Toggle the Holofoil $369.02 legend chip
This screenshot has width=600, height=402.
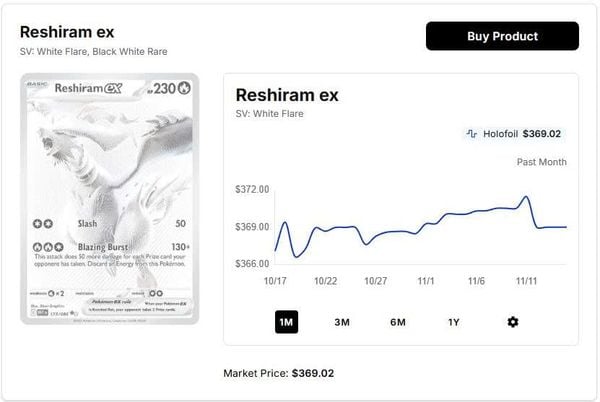[x=514, y=134]
